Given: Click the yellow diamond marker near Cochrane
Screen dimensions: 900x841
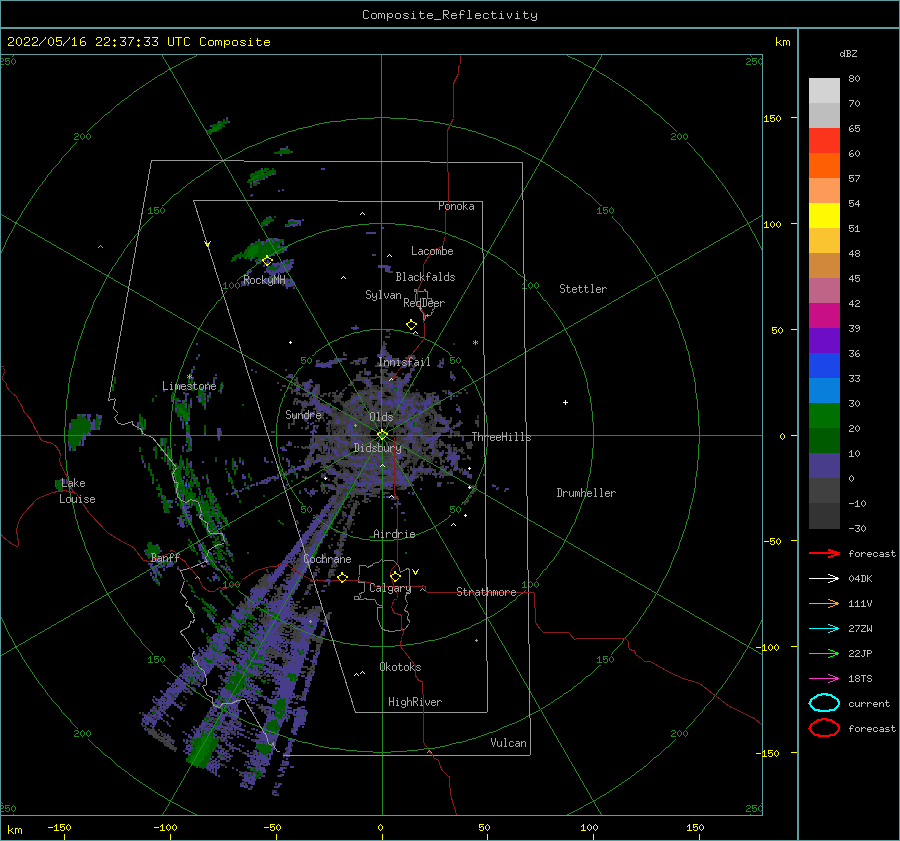Looking at the screenshot, I should pos(343,578).
